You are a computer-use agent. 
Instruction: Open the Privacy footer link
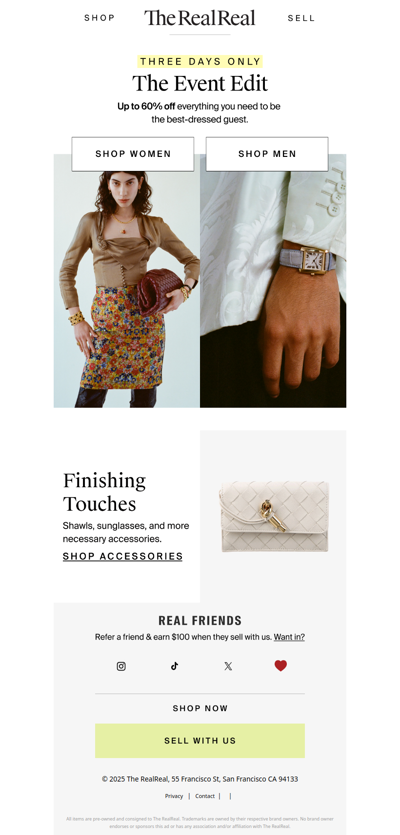coord(174,796)
